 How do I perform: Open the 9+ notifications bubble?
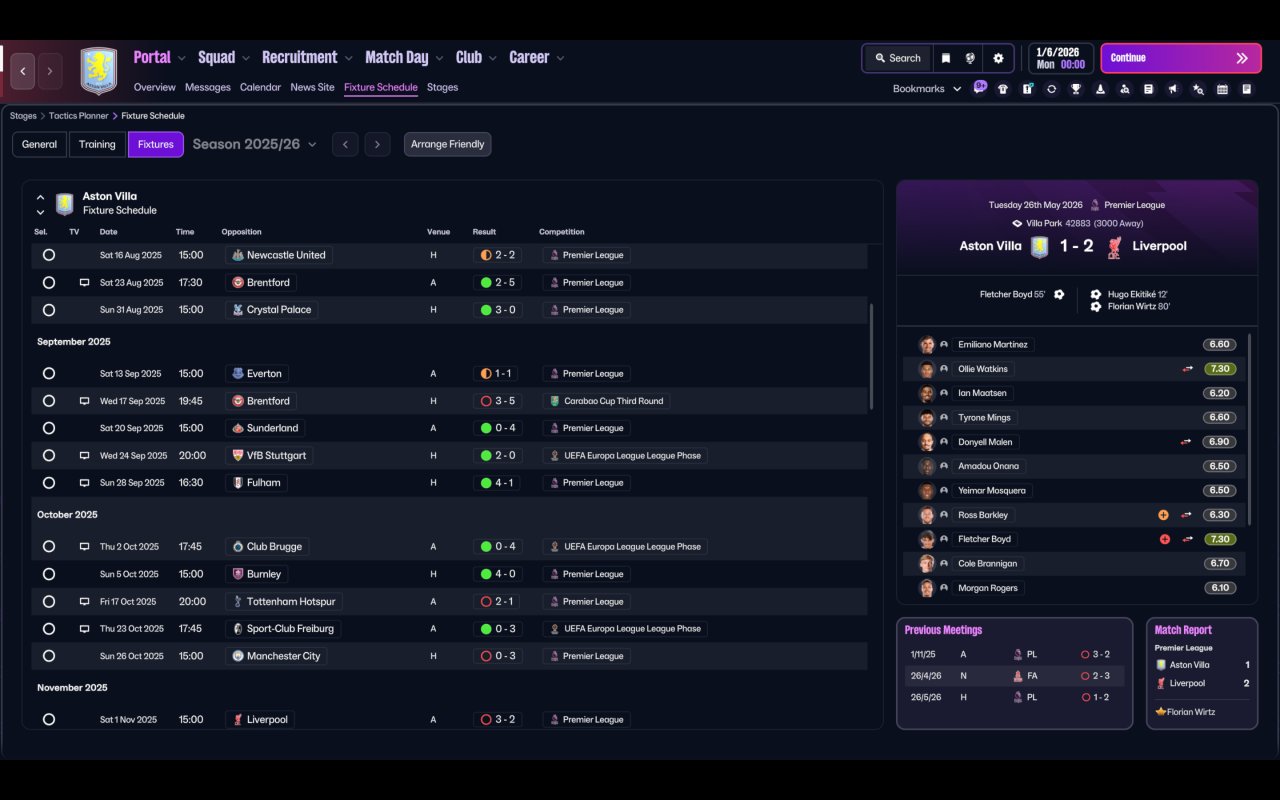click(x=980, y=87)
